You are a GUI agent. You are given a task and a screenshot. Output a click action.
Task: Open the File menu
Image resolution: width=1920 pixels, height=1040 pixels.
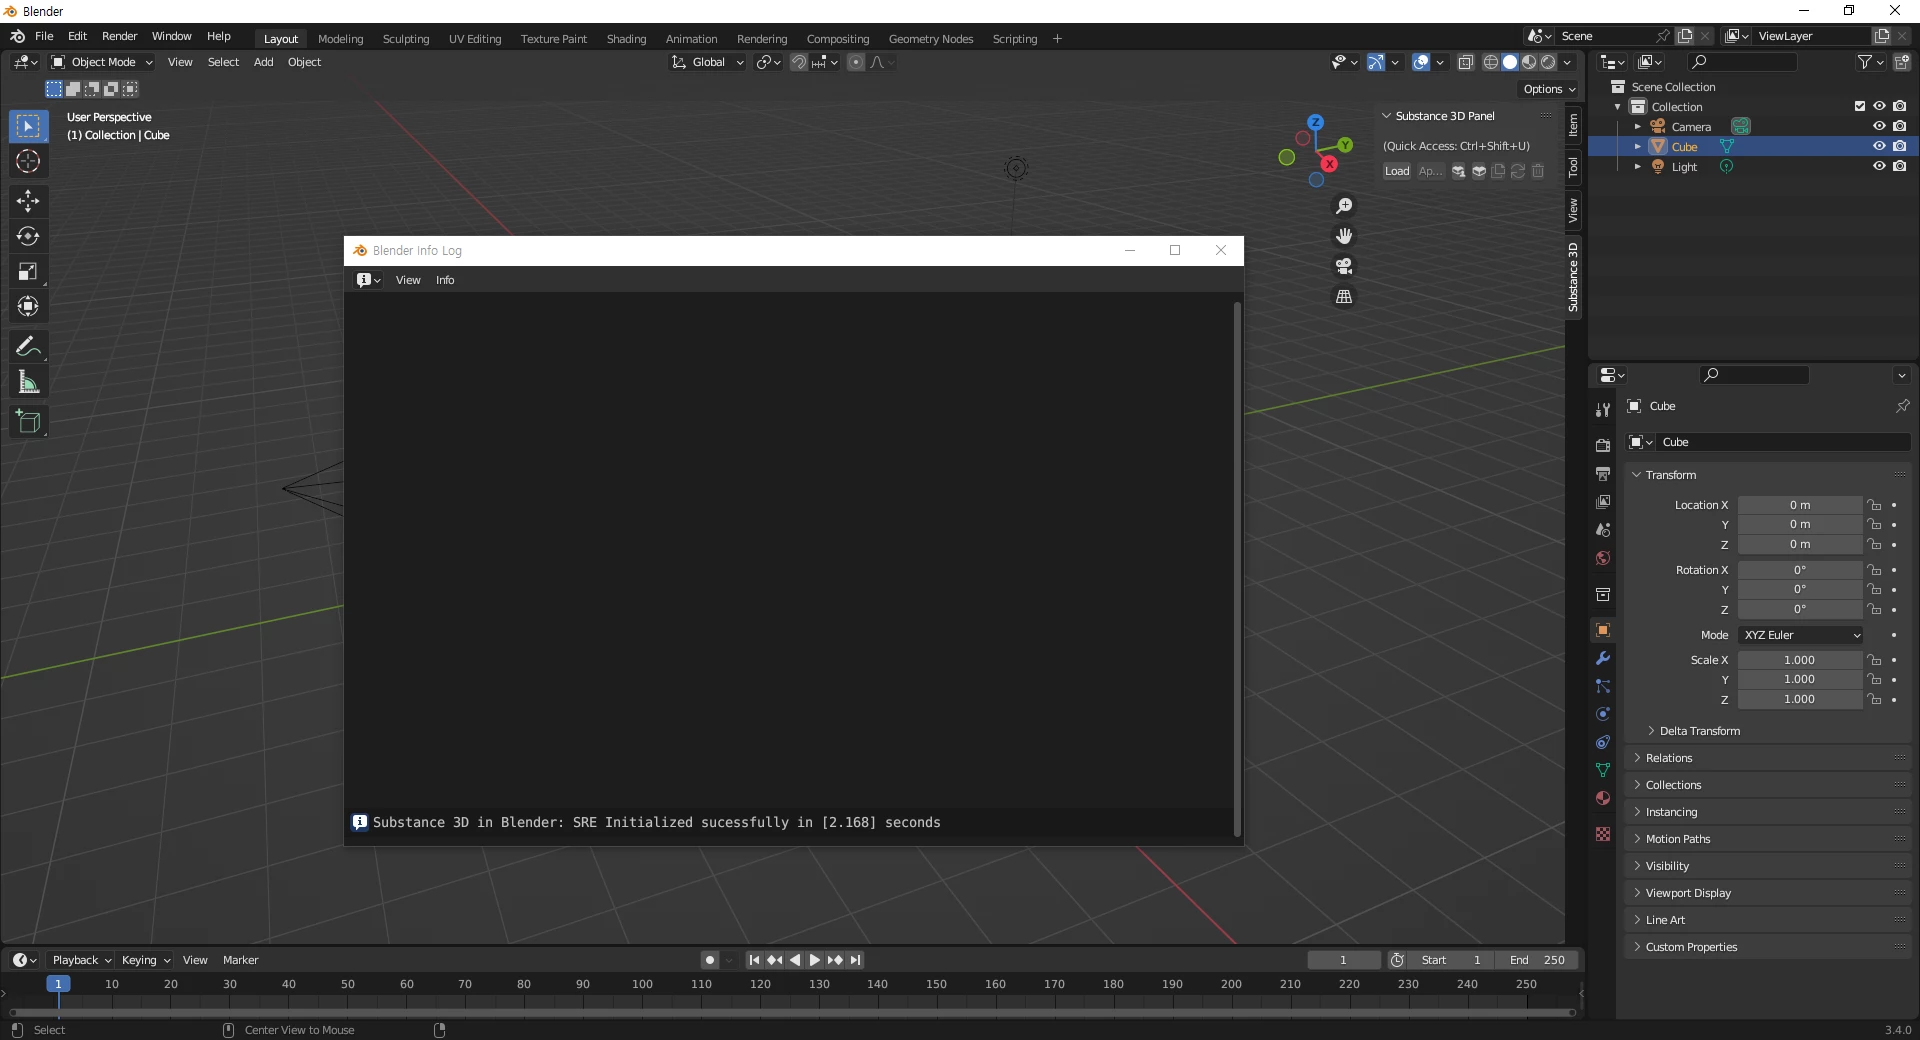44,36
